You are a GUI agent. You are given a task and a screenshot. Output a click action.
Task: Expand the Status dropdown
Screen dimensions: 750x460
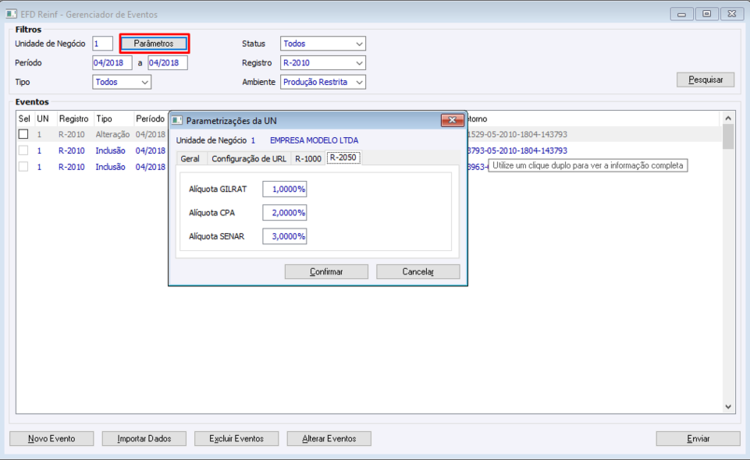pos(359,44)
